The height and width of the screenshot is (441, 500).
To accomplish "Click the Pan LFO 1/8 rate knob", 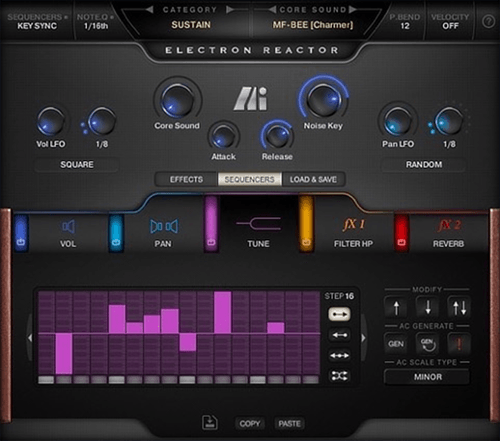I will point(449,121).
